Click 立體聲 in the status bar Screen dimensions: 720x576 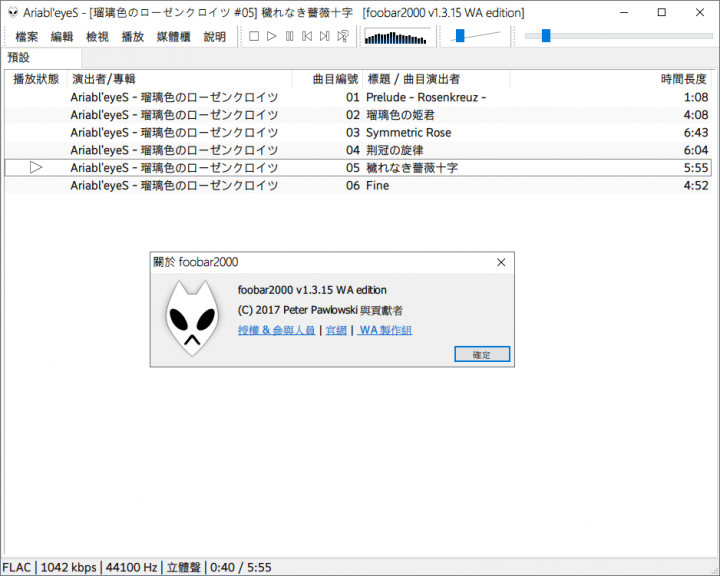pos(184,568)
